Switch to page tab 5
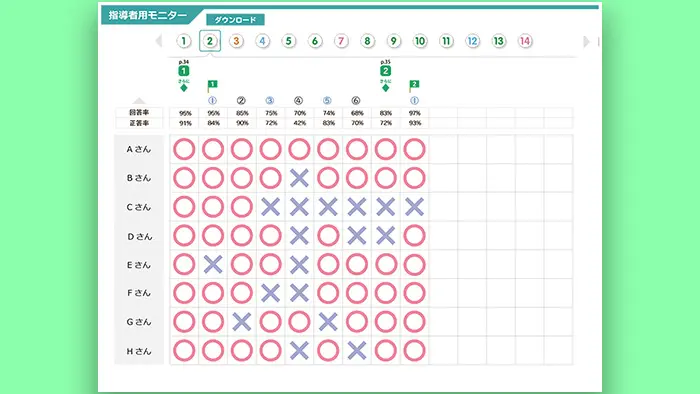 point(288,41)
